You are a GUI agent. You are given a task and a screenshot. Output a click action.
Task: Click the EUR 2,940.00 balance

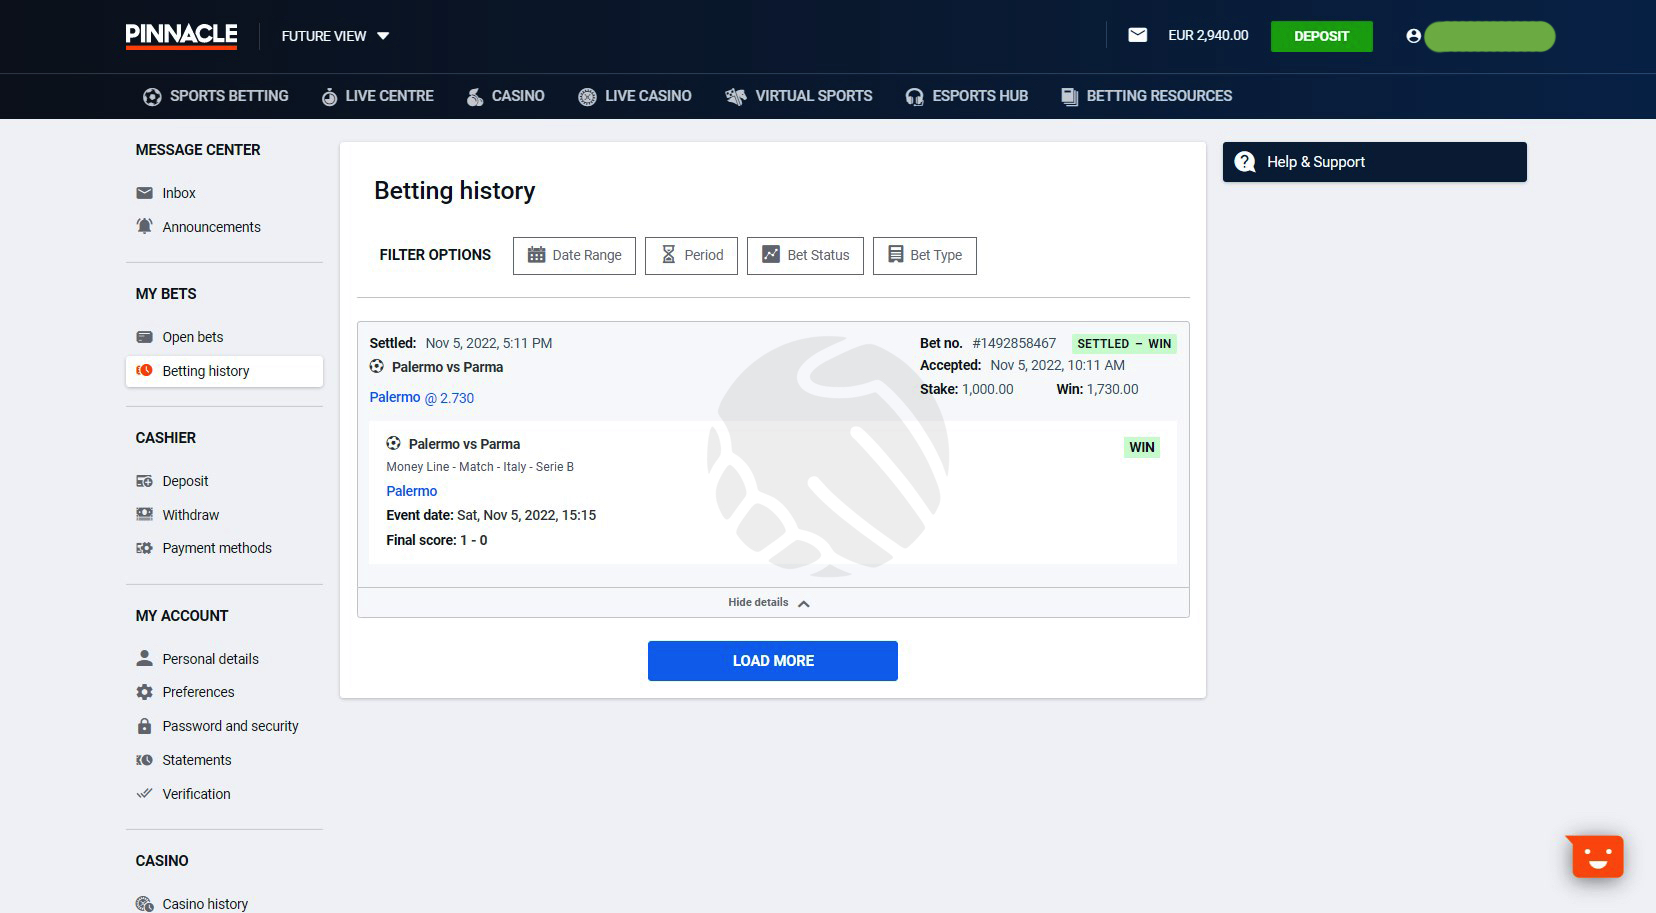[x=1208, y=35]
